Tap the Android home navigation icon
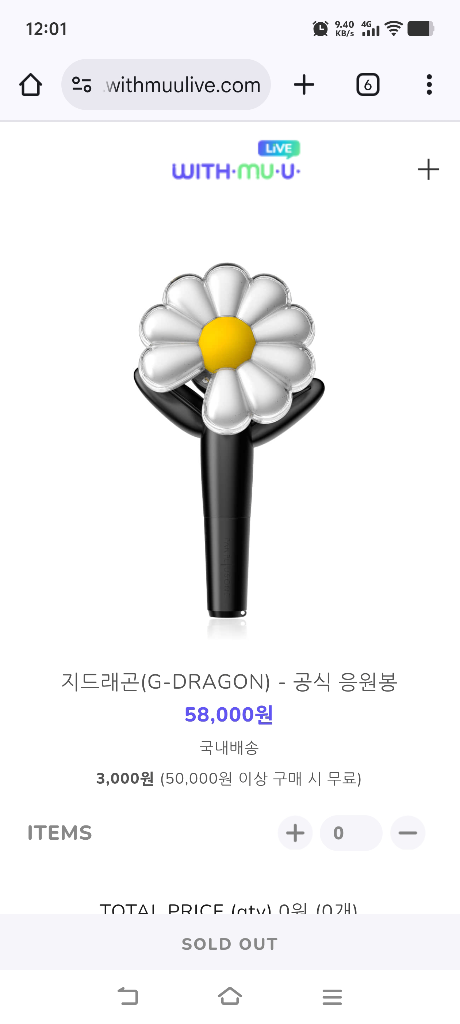Viewport: 460px width, 1024px height. (x=230, y=997)
